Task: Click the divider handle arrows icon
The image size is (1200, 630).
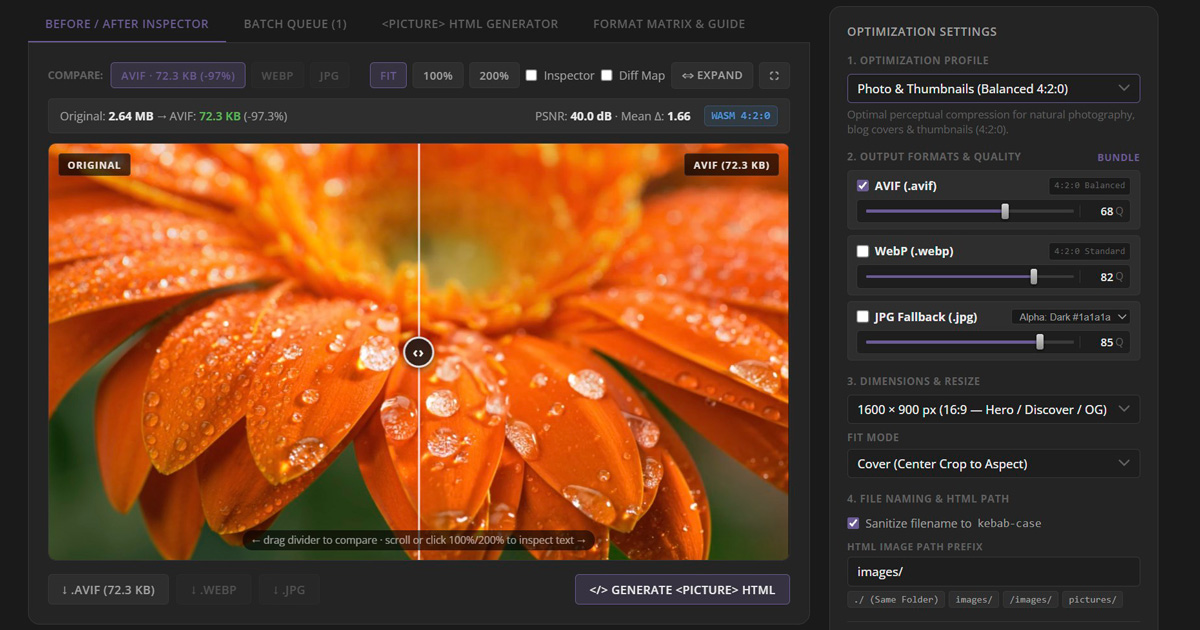Action: tap(418, 352)
